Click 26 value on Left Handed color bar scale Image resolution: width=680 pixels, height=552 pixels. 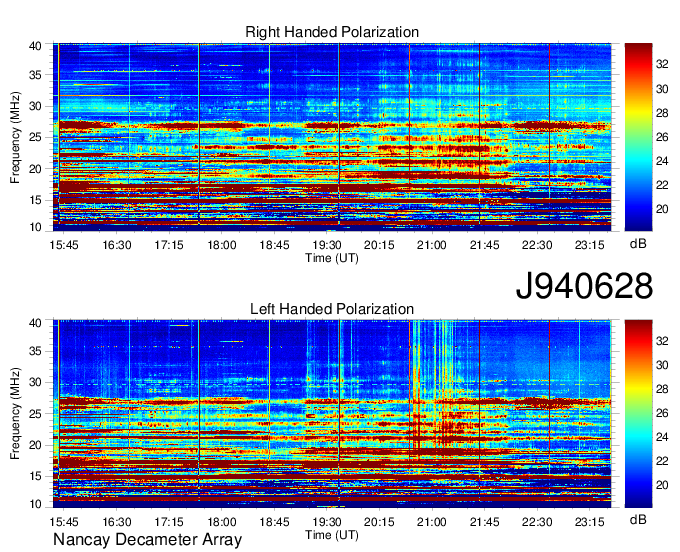pos(662,413)
